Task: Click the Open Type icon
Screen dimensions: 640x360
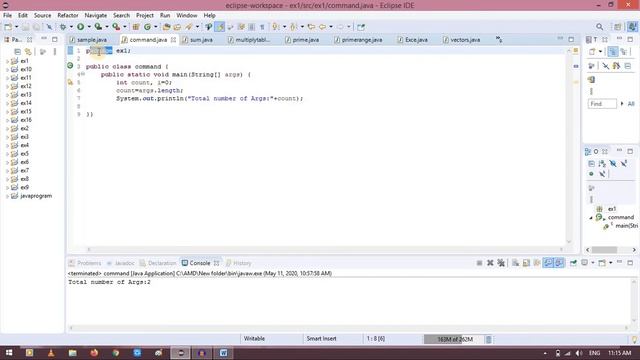Action: click(x=166, y=27)
